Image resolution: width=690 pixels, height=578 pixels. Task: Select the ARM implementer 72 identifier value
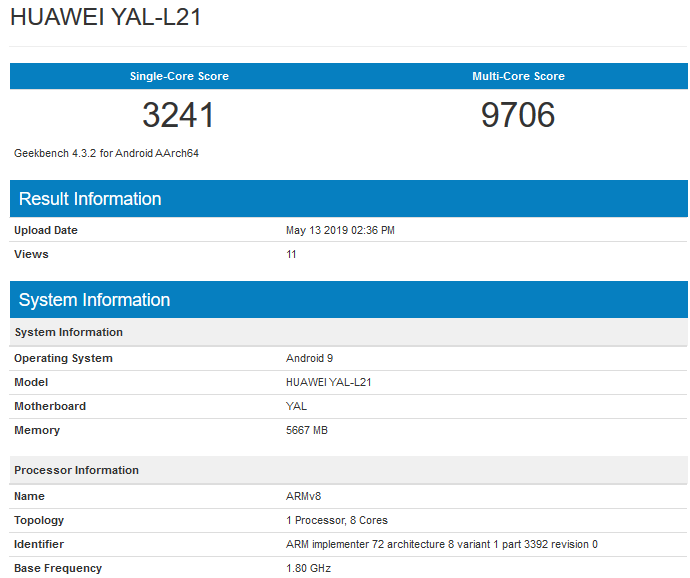[442, 544]
